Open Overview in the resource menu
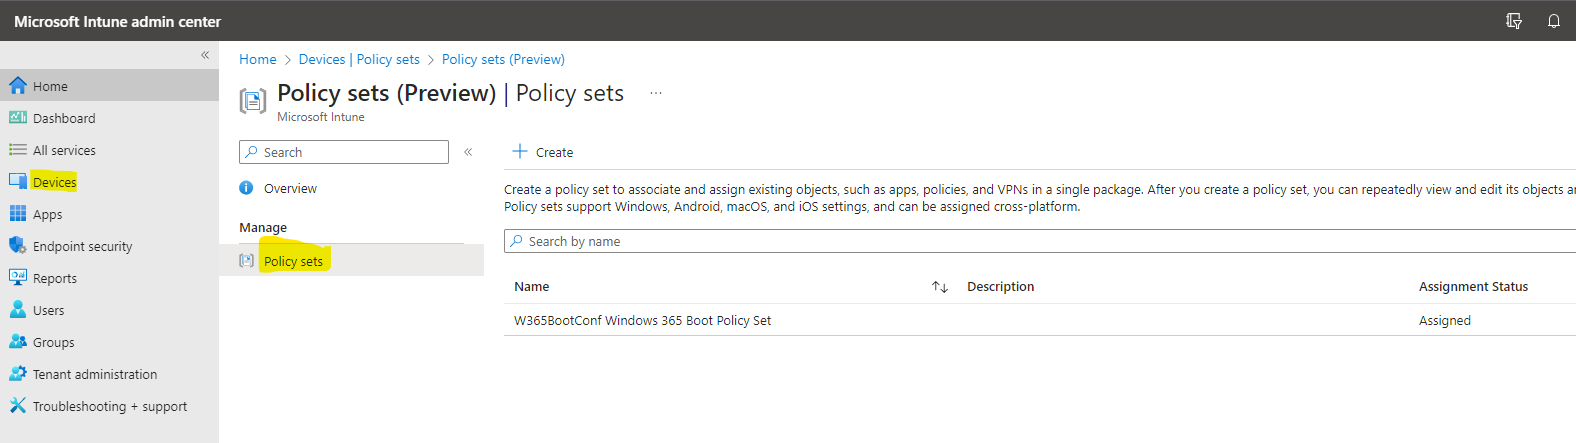 (x=290, y=188)
